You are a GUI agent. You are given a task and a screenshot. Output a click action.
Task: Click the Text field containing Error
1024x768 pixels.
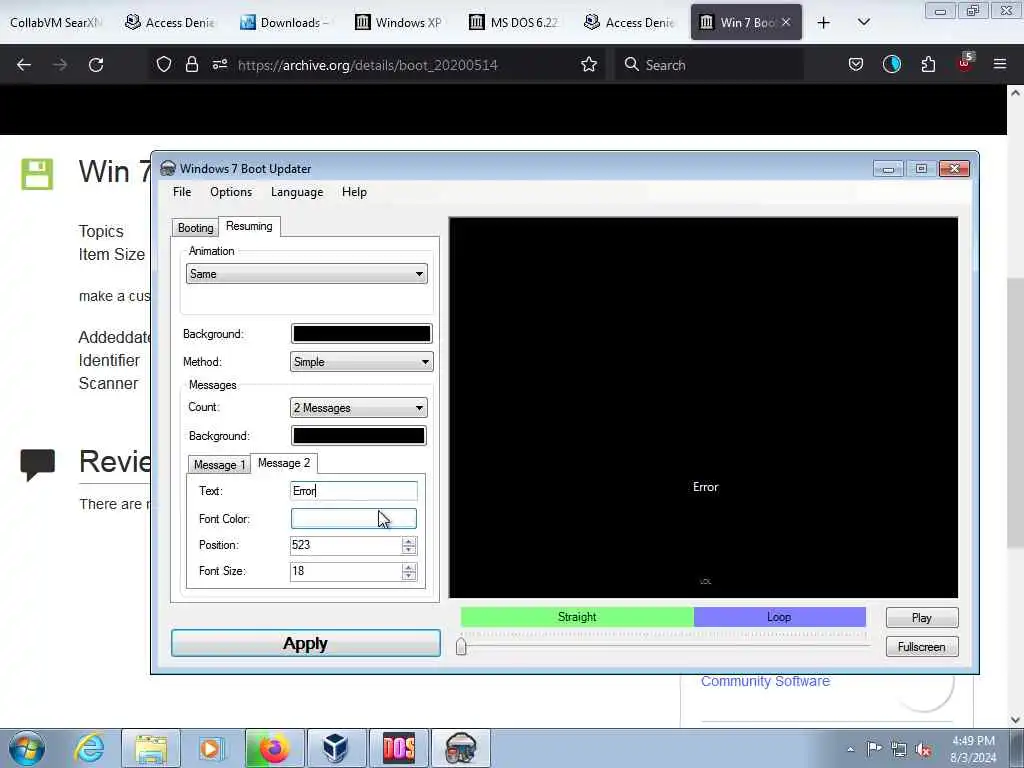pyautogui.click(x=353, y=491)
